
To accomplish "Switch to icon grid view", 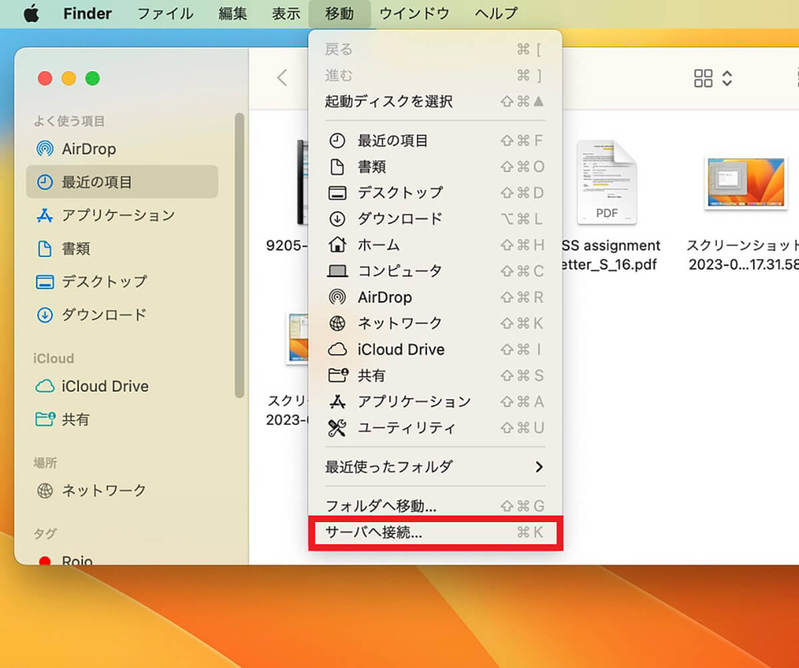I will click(x=703, y=78).
